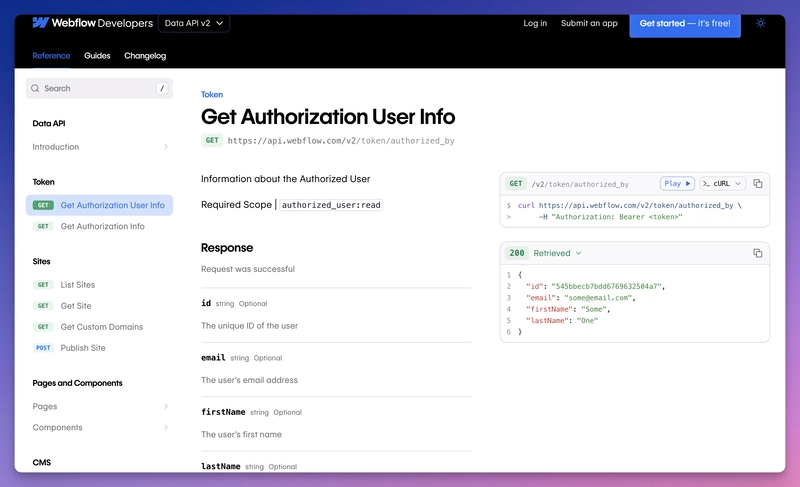This screenshot has width=800, height=487.
Task: Switch to the Guides tab
Action: click(x=97, y=56)
